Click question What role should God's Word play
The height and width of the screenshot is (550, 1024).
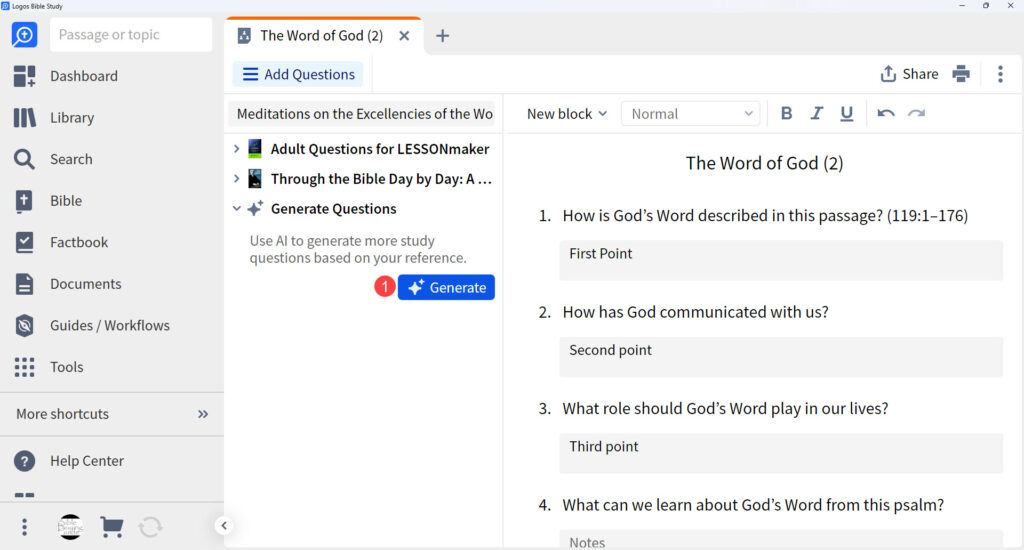tap(725, 409)
